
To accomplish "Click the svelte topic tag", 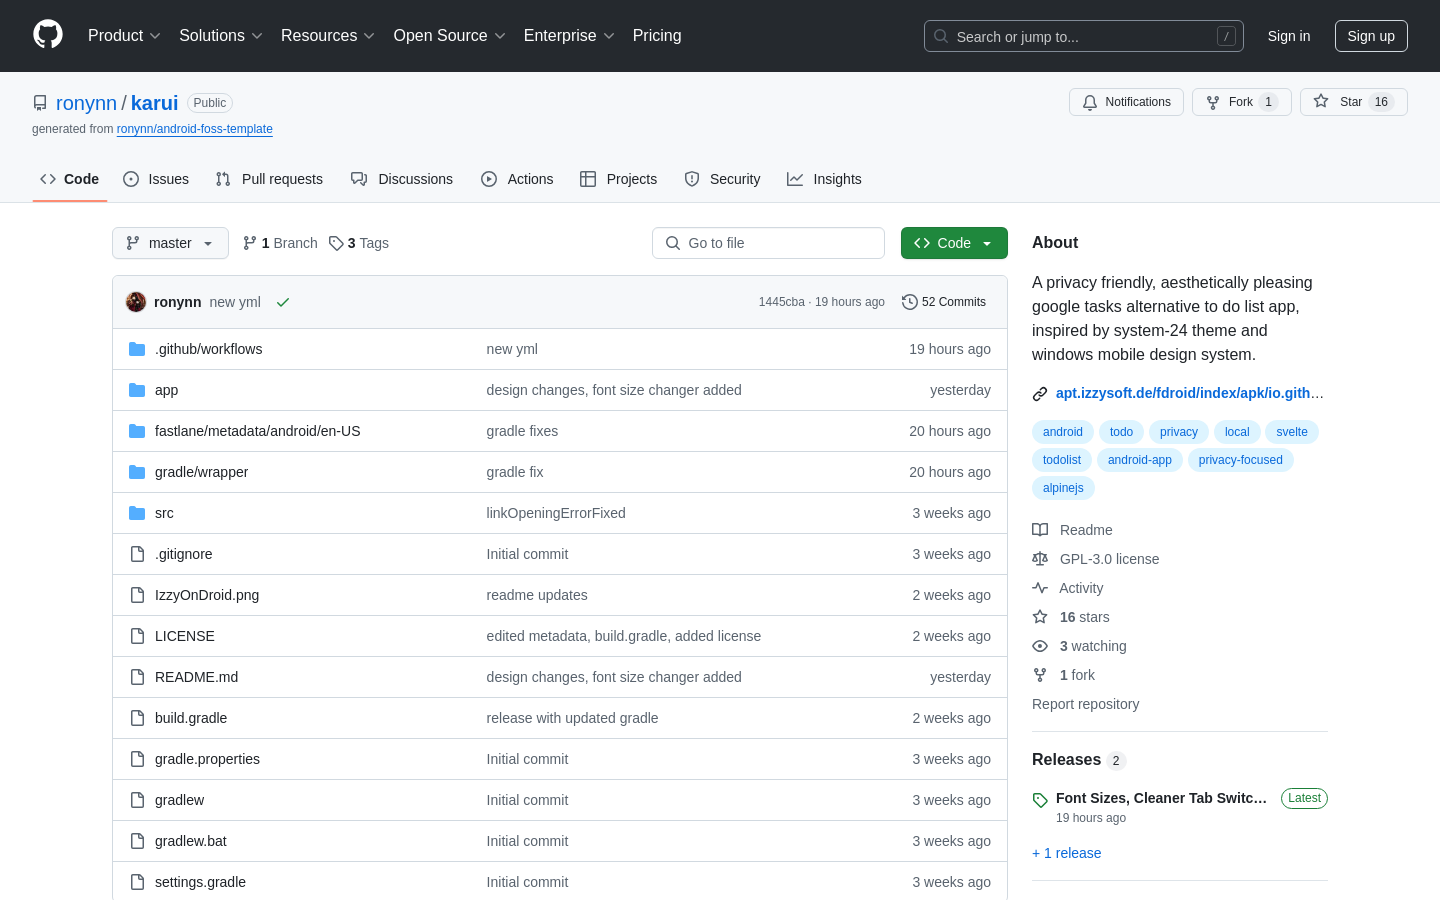I will coord(1292,432).
